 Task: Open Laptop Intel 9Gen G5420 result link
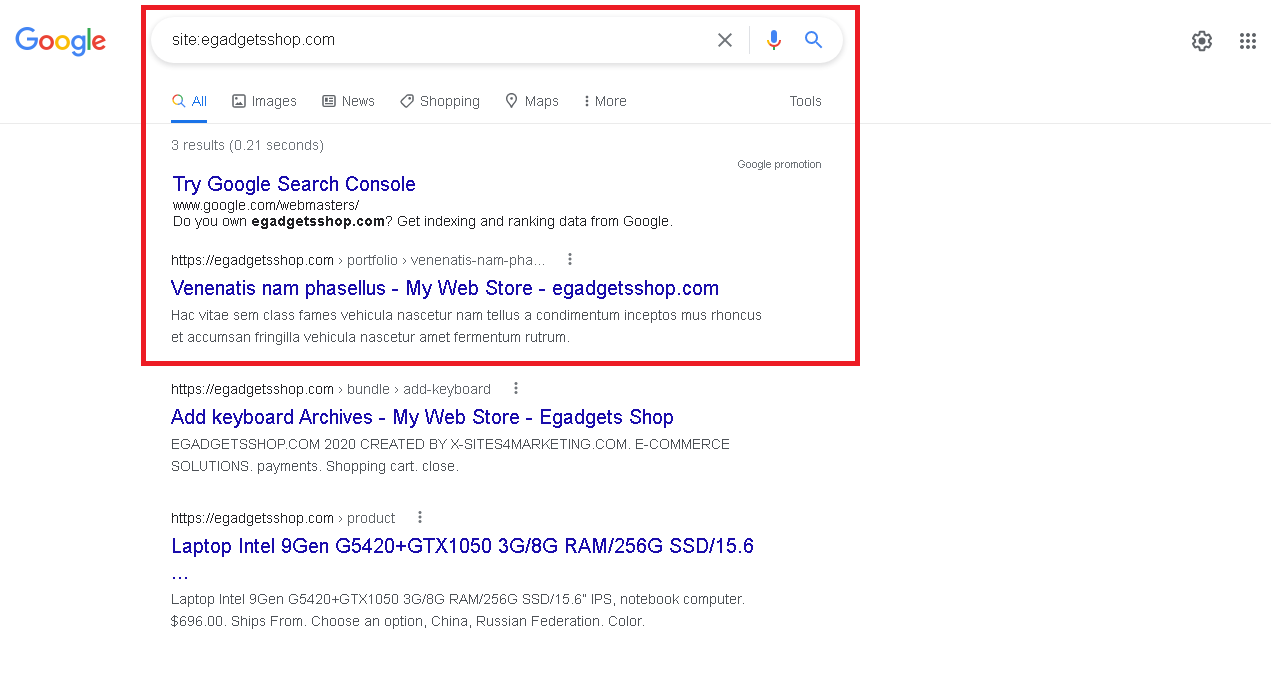tap(462, 559)
